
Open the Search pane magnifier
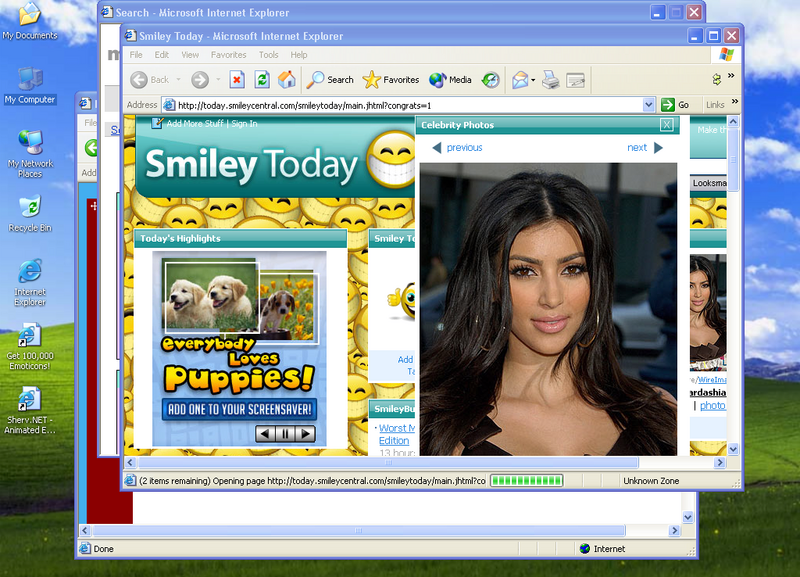(330, 80)
